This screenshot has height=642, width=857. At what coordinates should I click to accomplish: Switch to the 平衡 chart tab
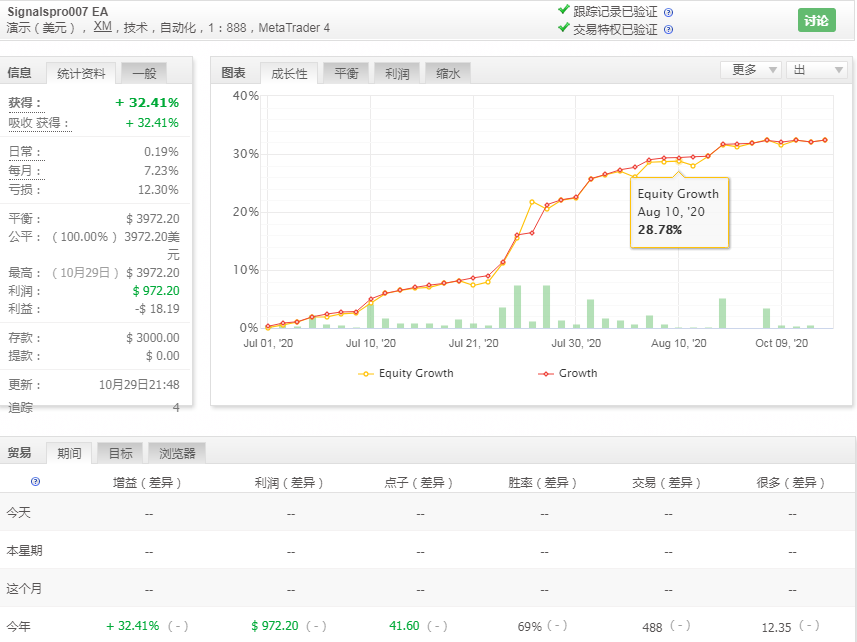[x=346, y=73]
